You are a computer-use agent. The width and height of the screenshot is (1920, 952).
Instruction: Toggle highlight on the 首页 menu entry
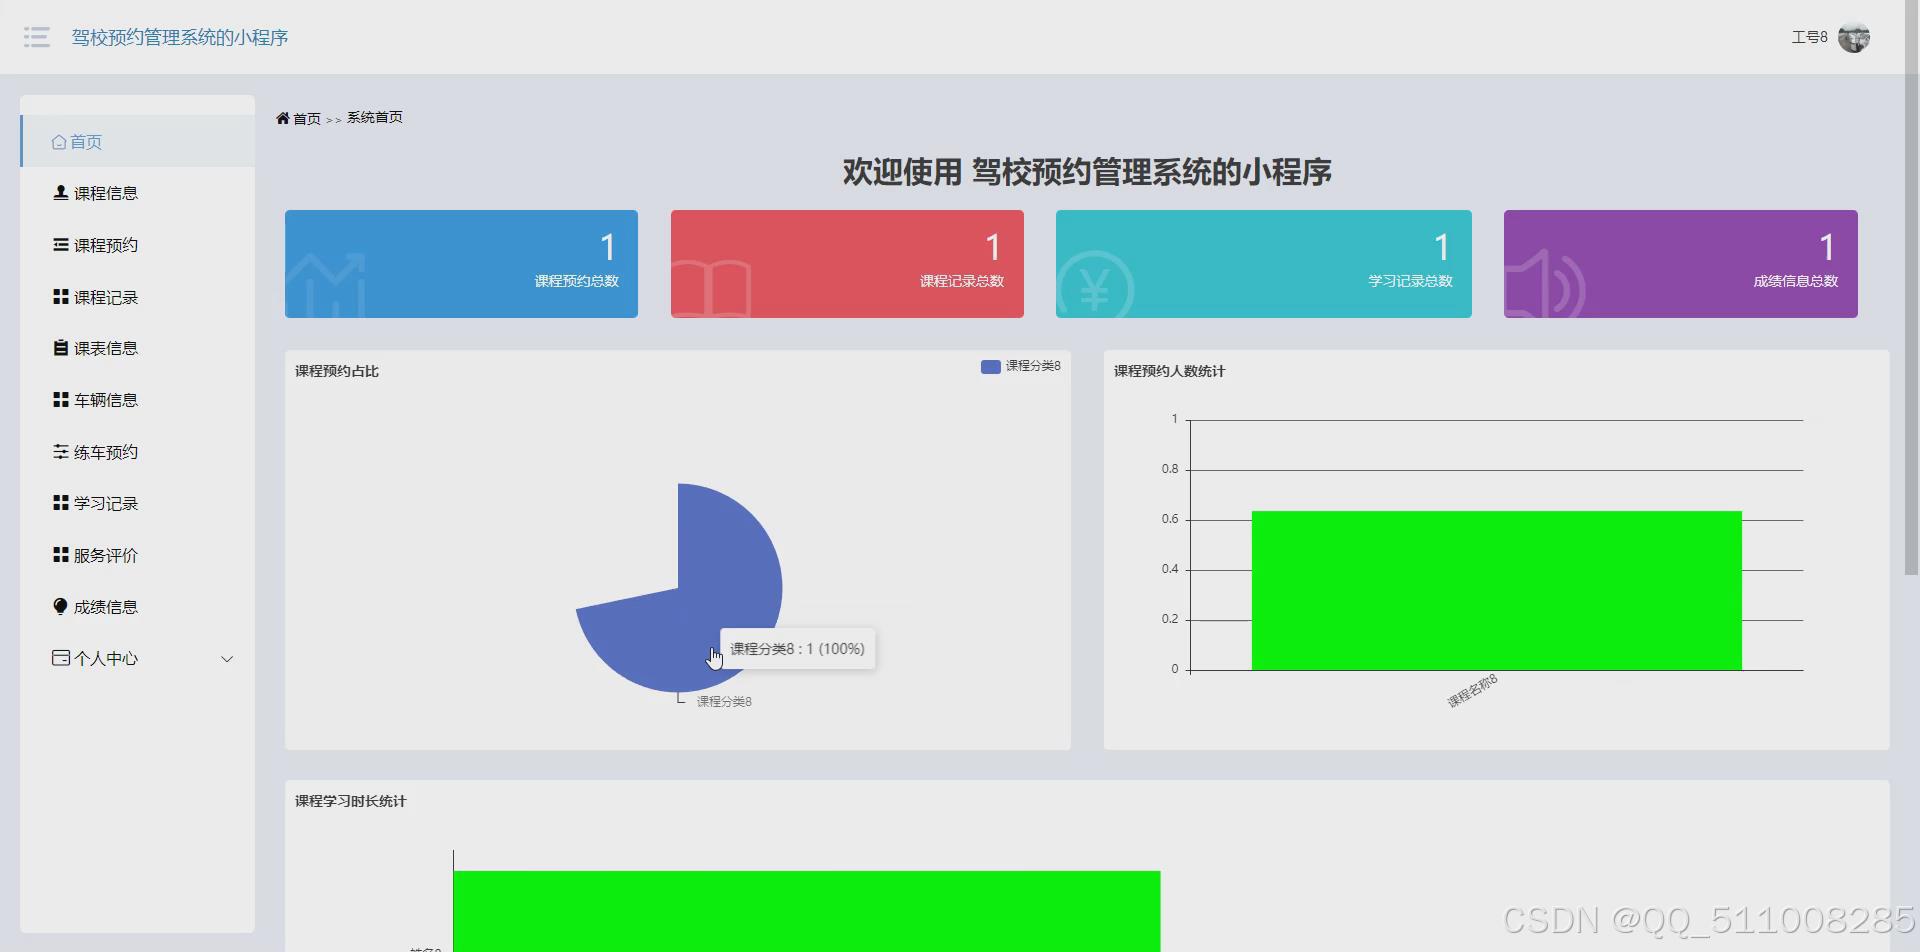tap(86, 141)
